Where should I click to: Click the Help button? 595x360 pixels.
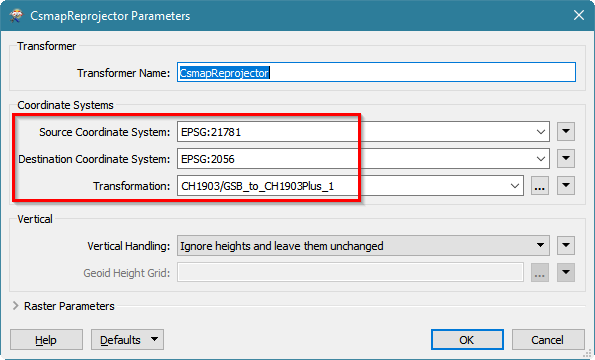pos(46,340)
